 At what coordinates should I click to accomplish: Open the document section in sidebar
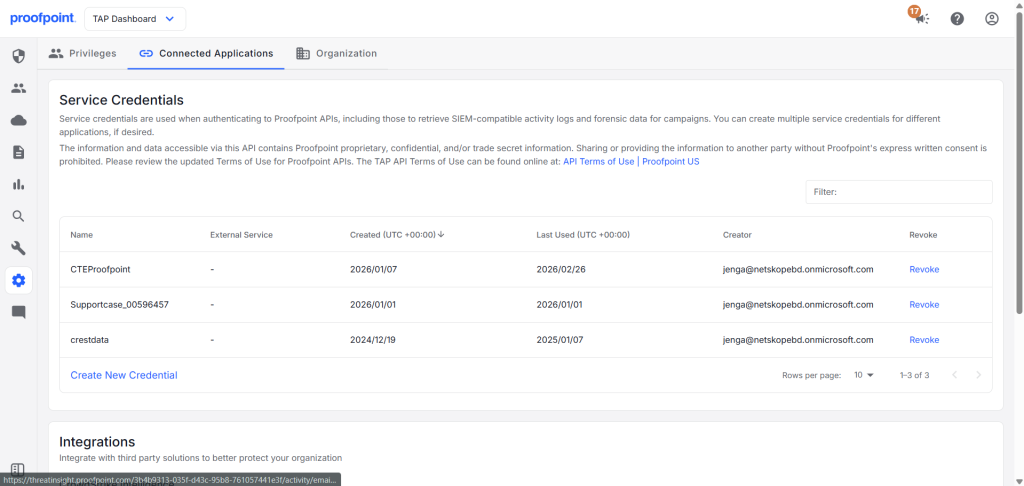pos(19,152)
